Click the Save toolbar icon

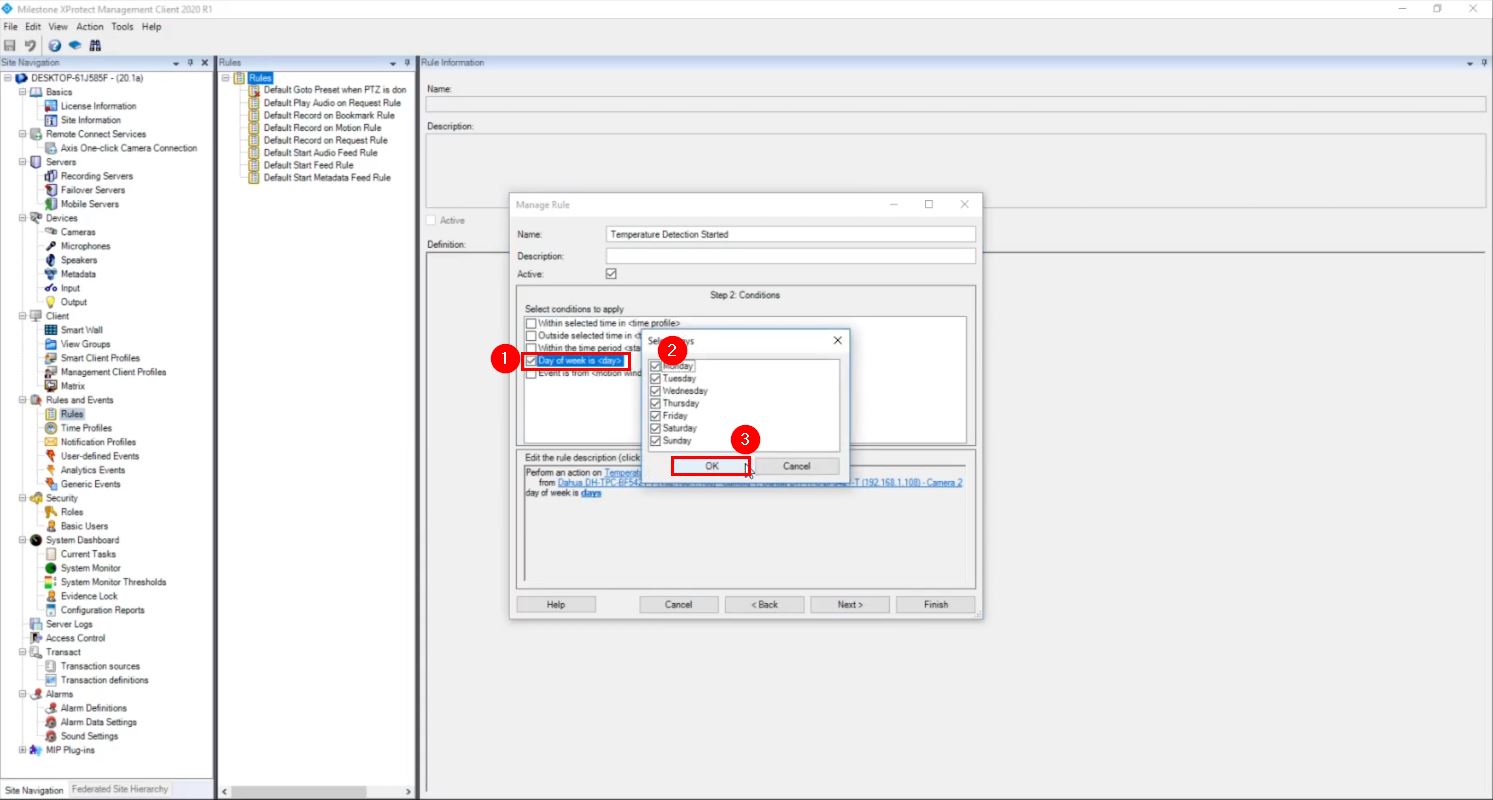[10, 44]
